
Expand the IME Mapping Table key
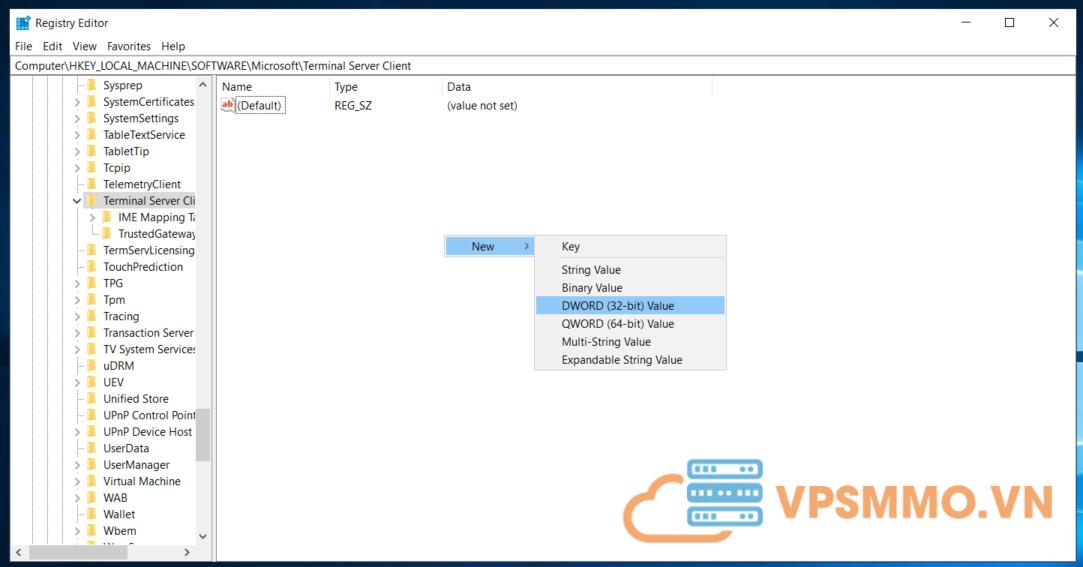coord(92,217)
